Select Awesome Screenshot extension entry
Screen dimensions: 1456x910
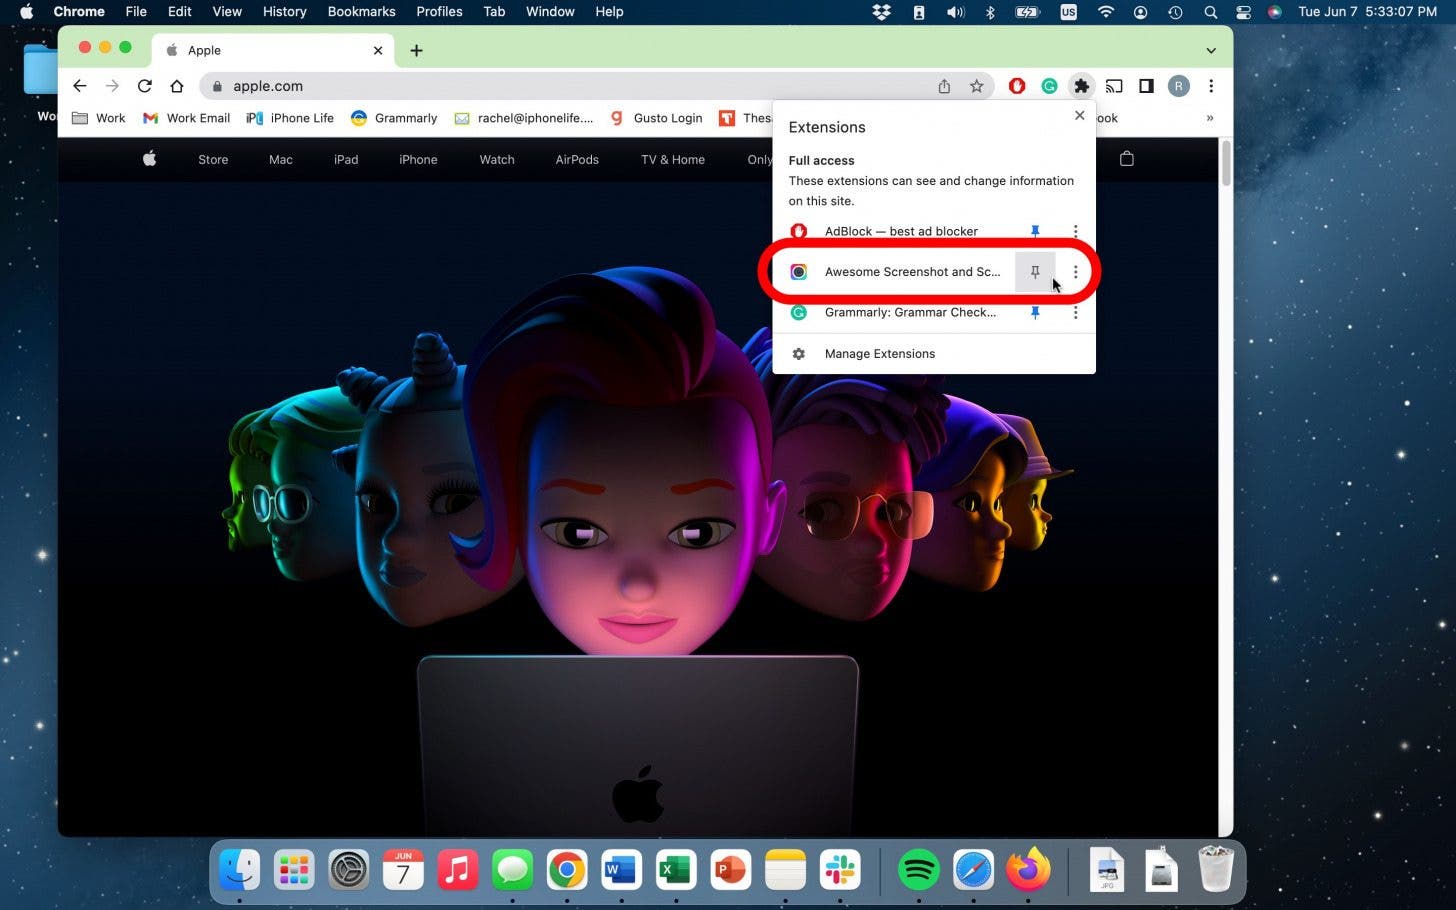(896, 272)
